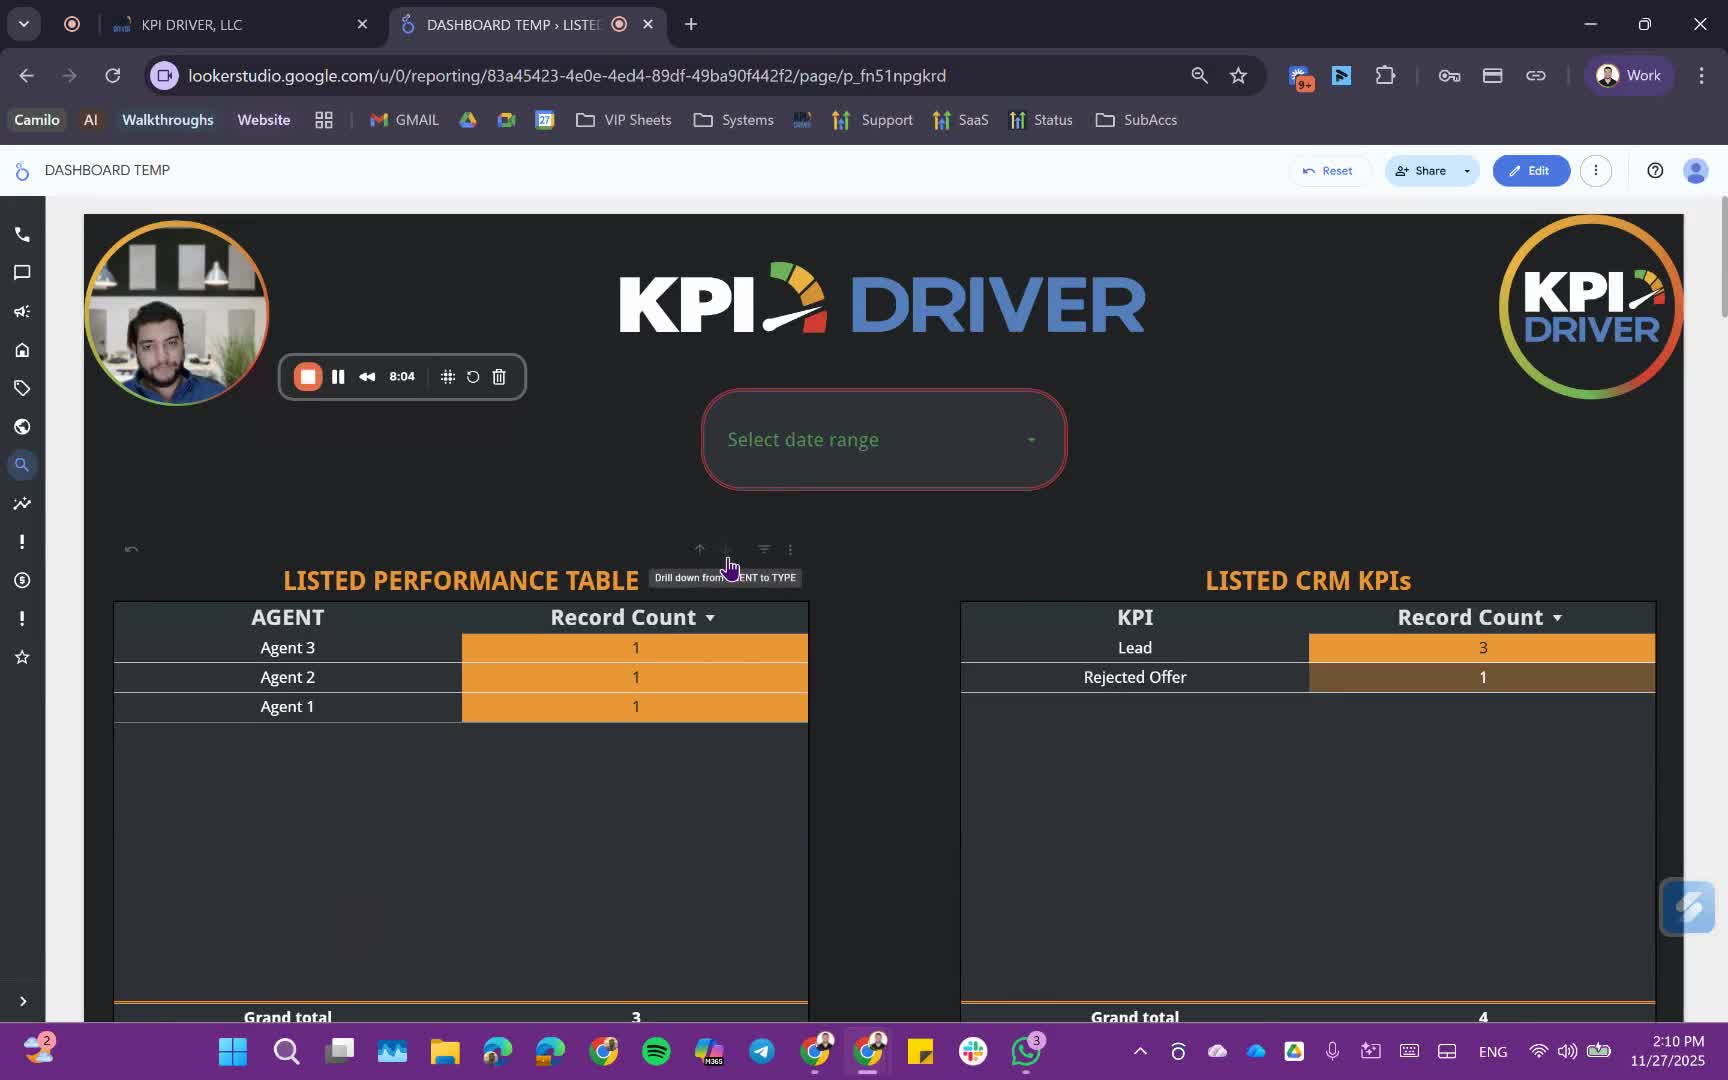
Task: Open the Select date range dropdown
Action: [884, 440]
